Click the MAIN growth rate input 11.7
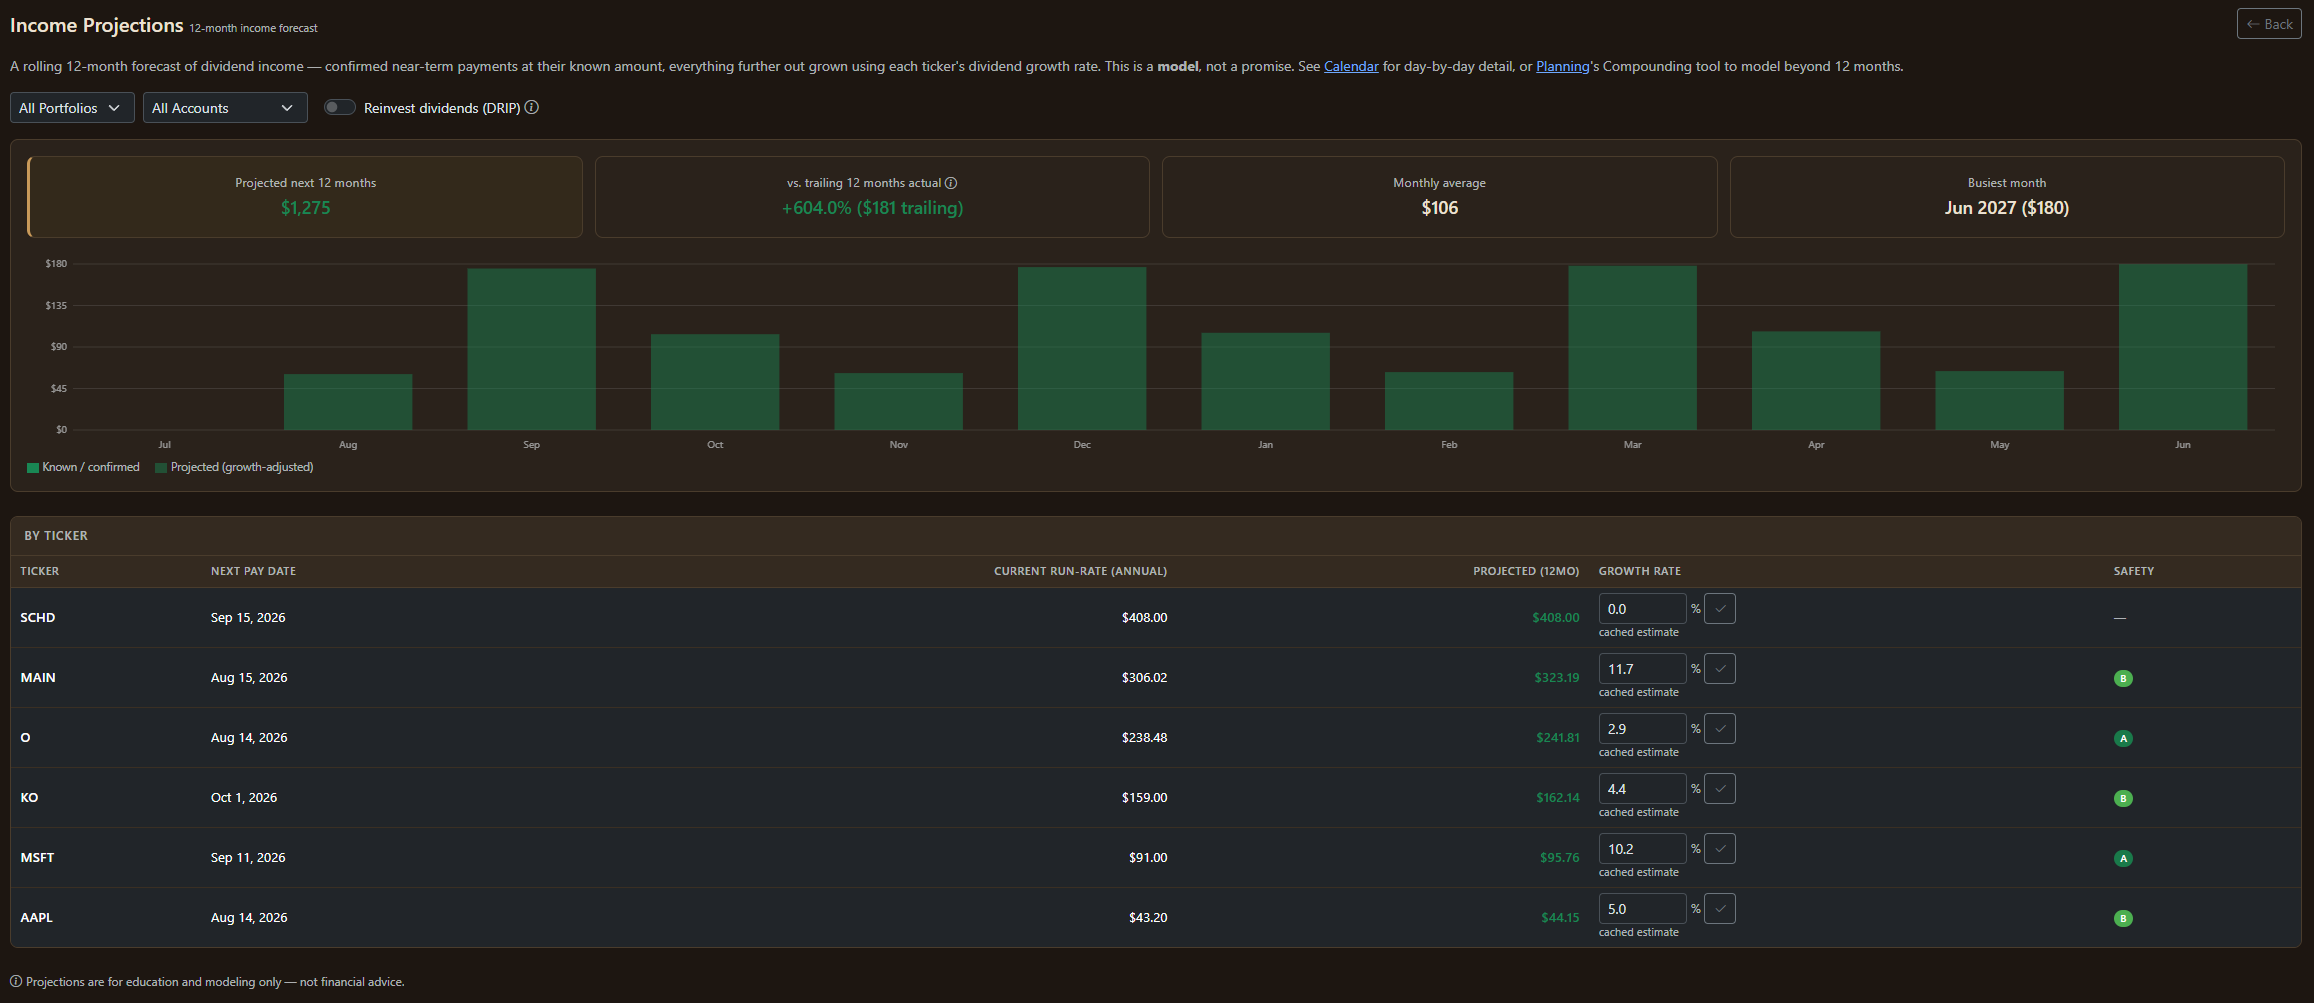 click(1642, 669)
